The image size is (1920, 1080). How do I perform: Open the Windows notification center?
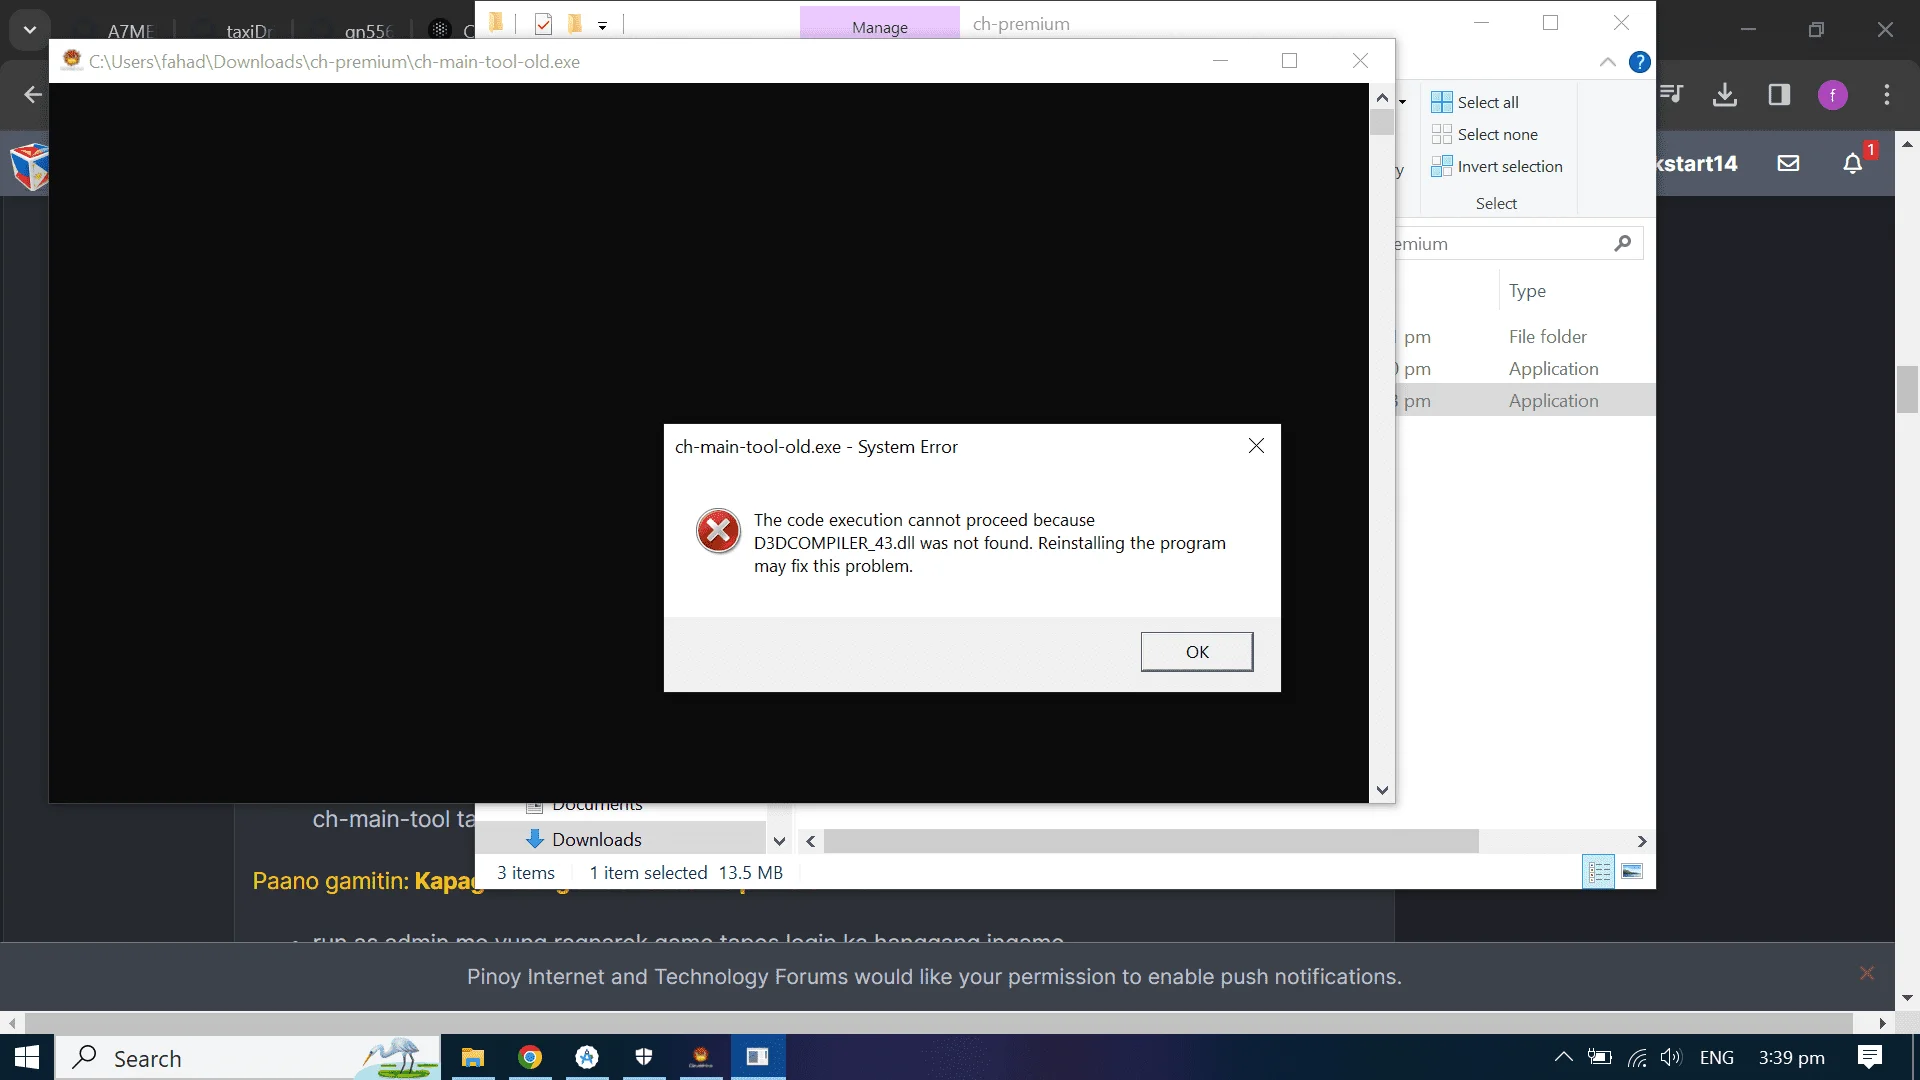tap(1869, 1057)
